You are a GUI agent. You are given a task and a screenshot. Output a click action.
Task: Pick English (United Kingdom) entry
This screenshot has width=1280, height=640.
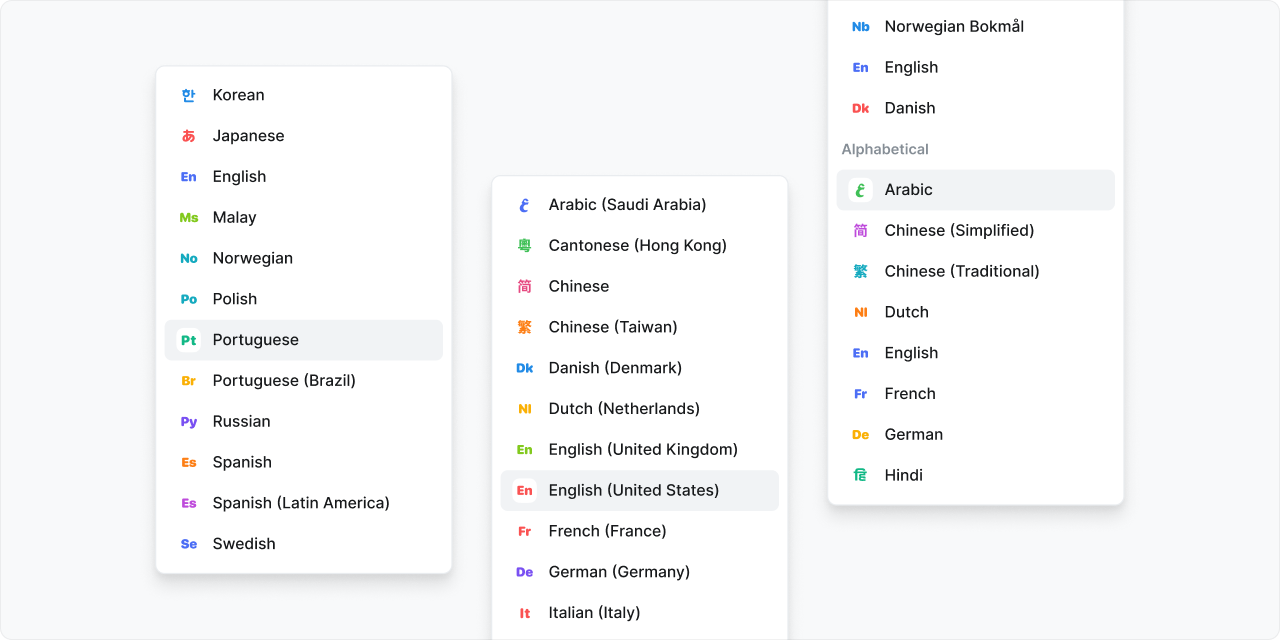pos(640,450)
